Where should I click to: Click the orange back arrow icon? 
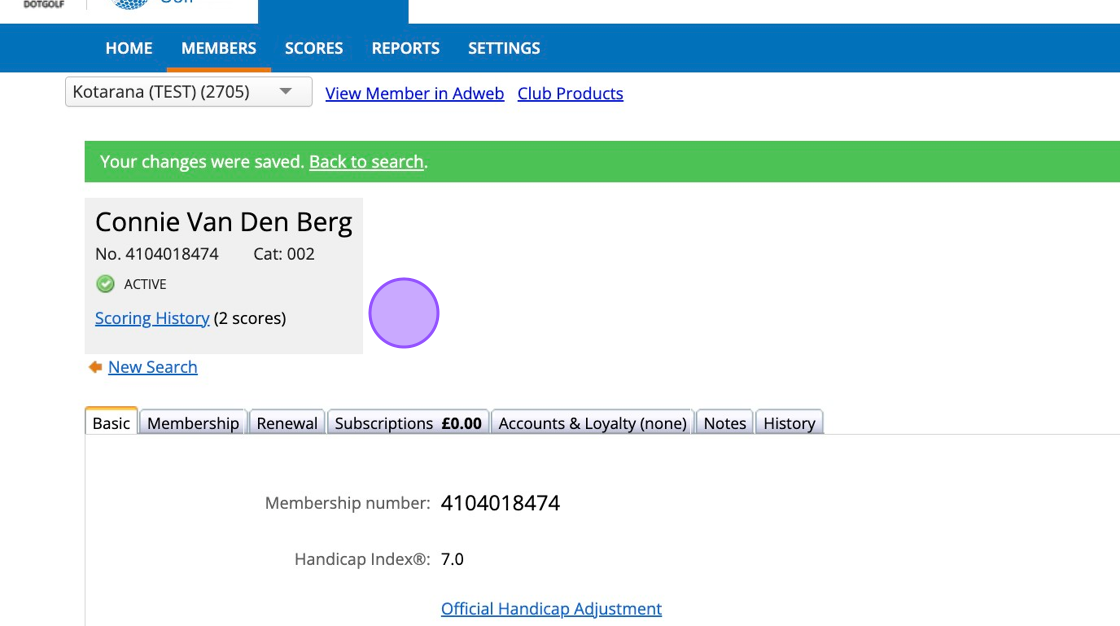tap(95, 367)
